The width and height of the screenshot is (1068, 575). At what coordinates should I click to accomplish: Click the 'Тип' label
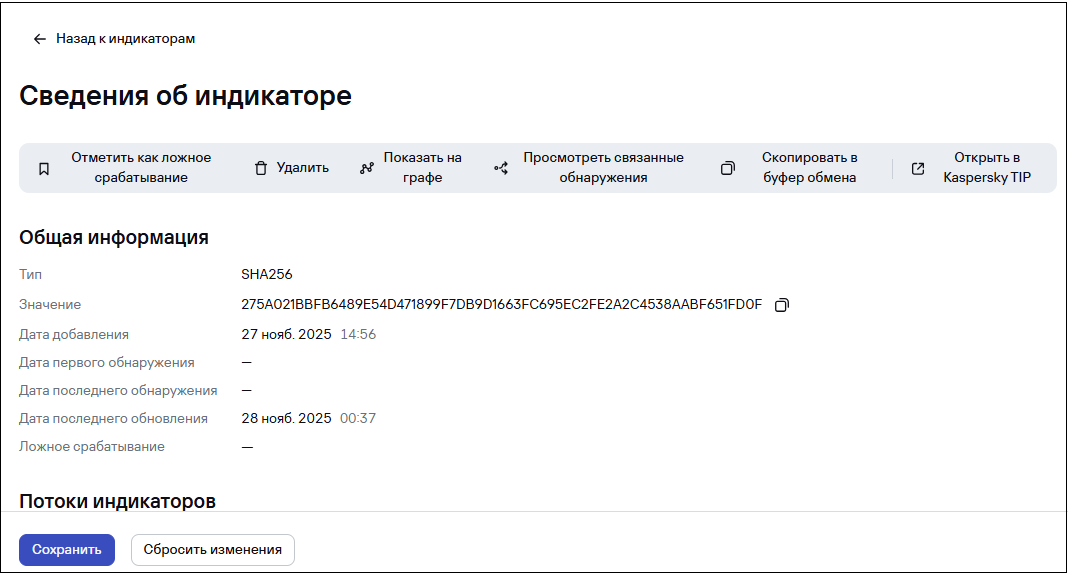tap(31, 275)
